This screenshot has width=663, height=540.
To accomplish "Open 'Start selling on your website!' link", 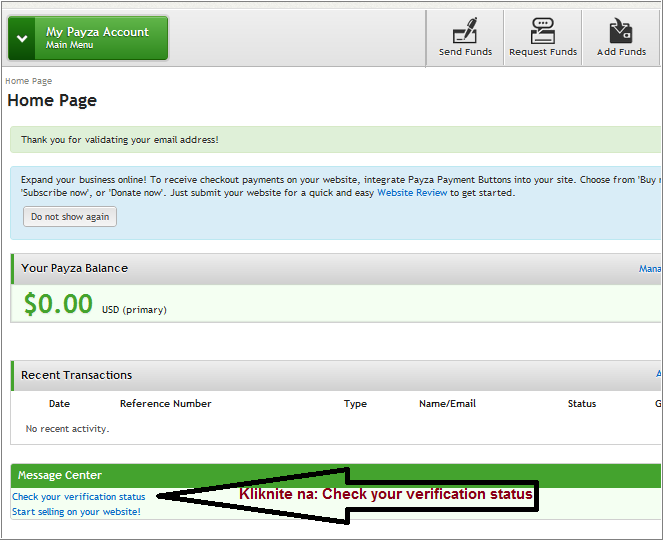I will pos(76,512).
